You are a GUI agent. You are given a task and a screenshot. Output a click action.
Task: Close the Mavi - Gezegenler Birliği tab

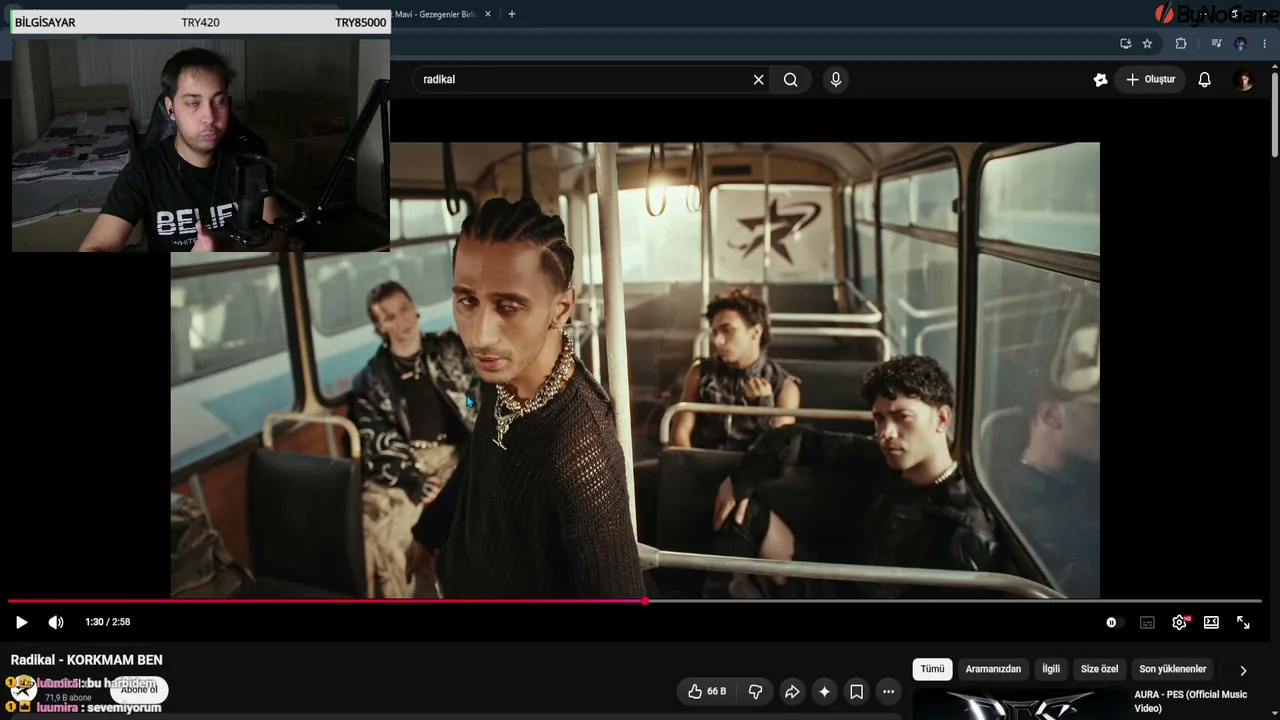click(x=488, y=14)
